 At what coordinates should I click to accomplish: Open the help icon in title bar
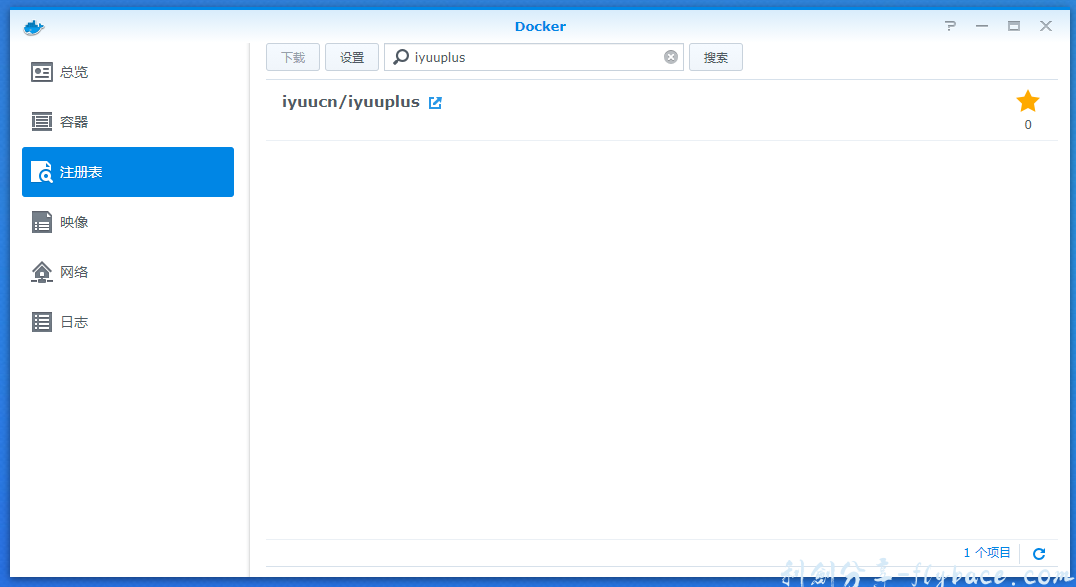(949, 26)
